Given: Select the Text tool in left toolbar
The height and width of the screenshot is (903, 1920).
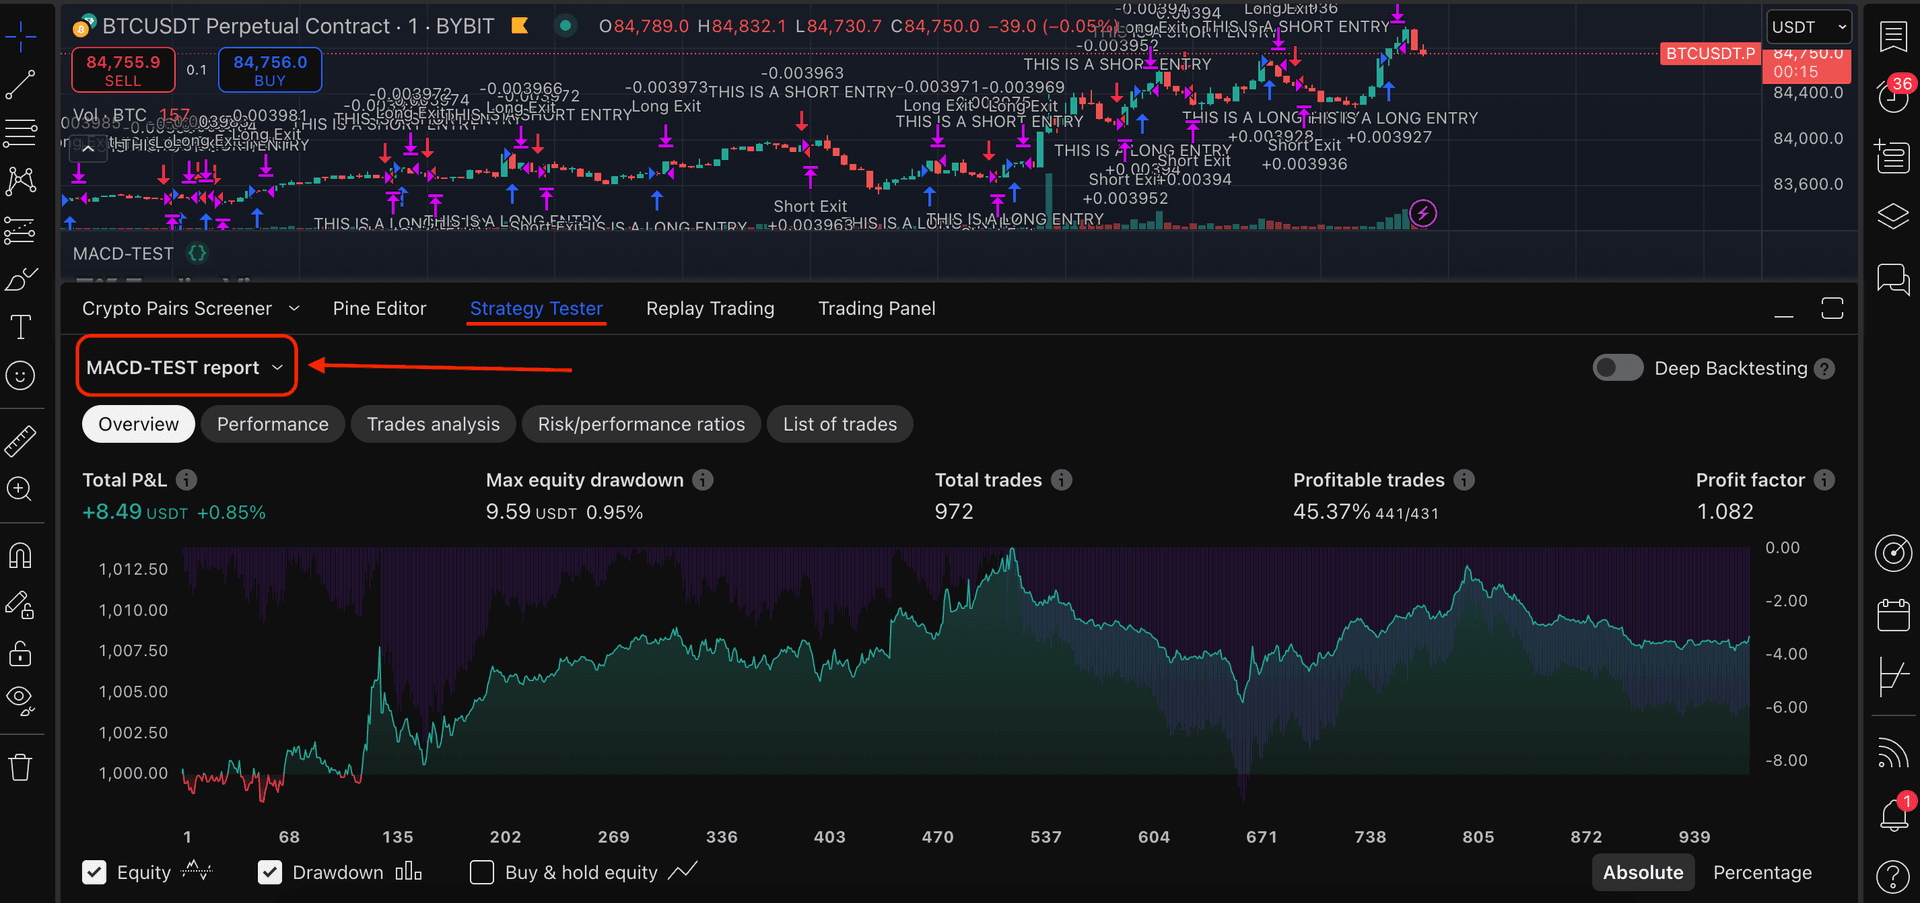Looking at the screenshot, I should [x=21, y=327].
